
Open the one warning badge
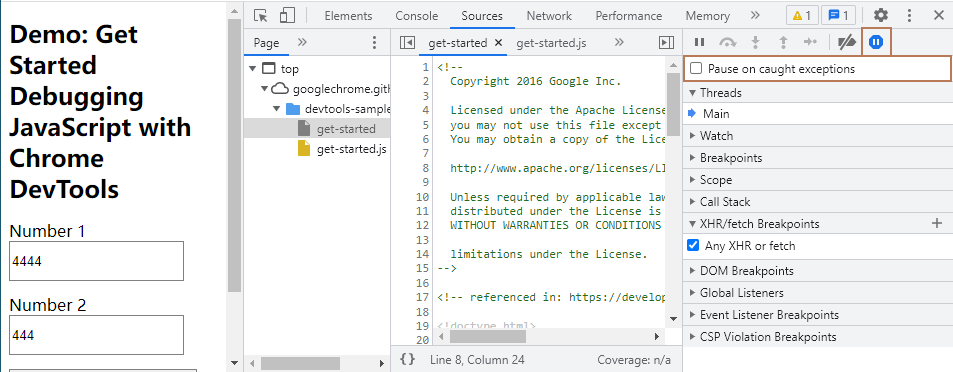[802, 16]
